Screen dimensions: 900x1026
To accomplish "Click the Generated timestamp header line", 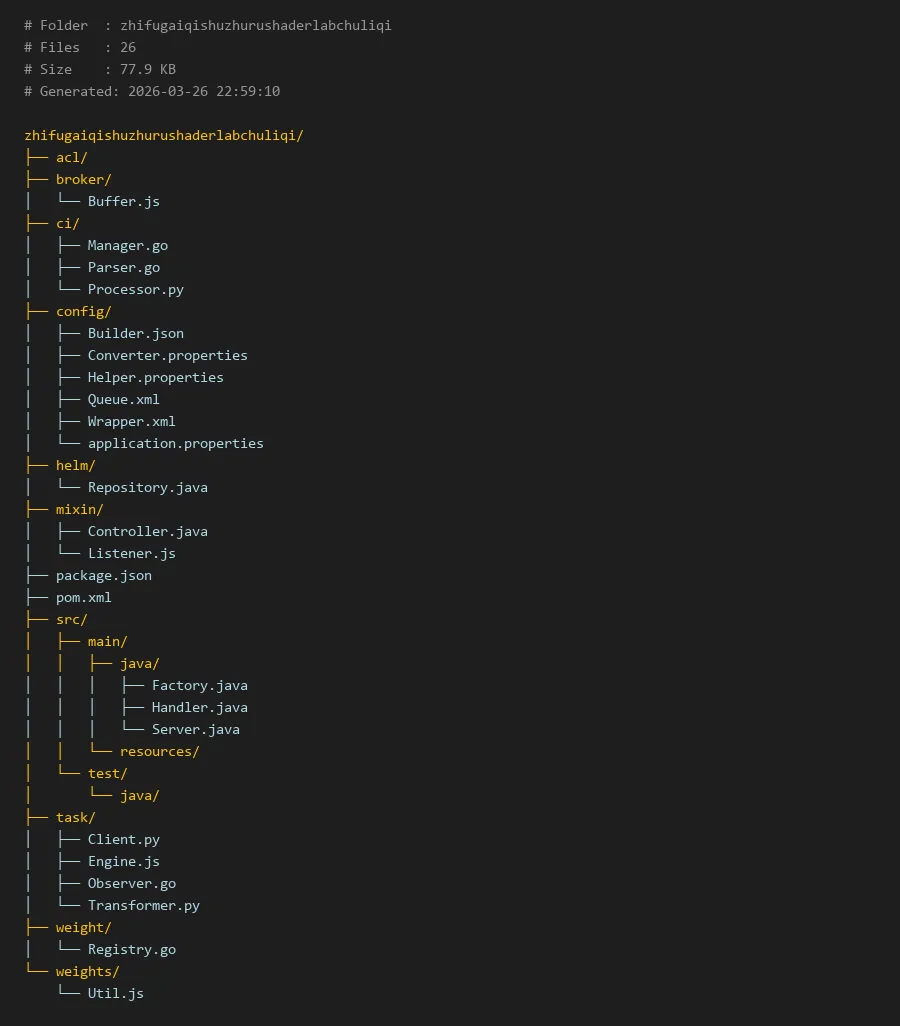I will 152,91.
